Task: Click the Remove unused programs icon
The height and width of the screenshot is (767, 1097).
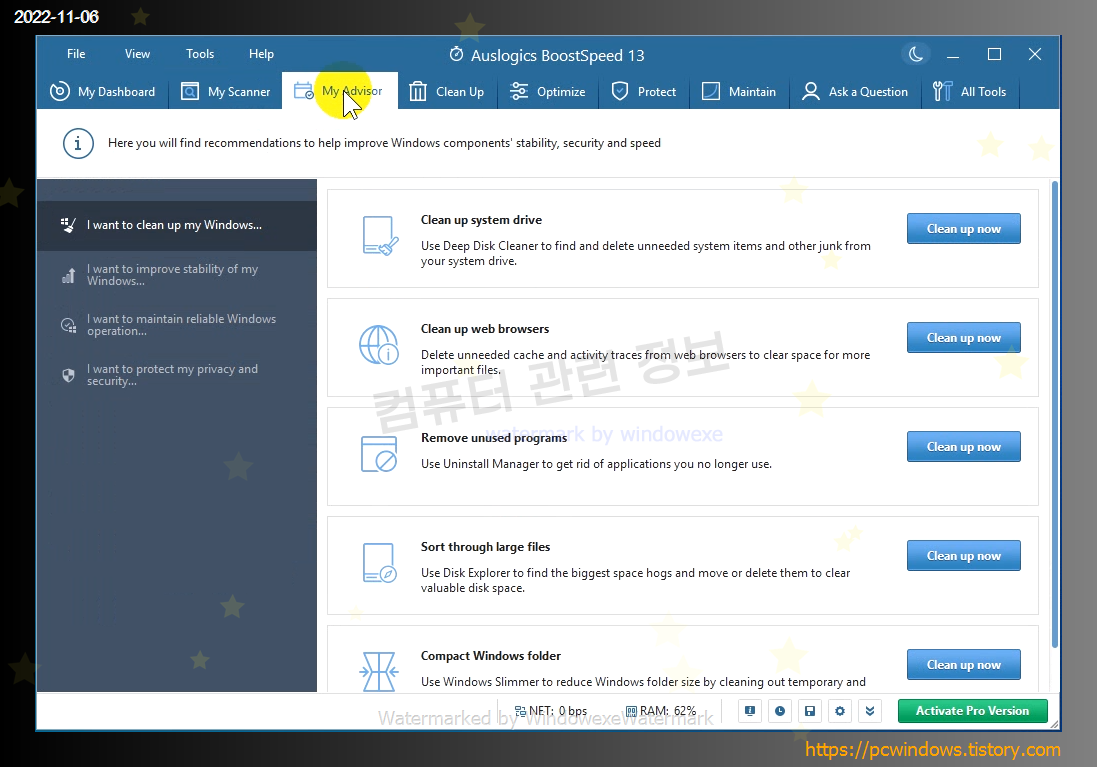Action: tap(378, 453)
